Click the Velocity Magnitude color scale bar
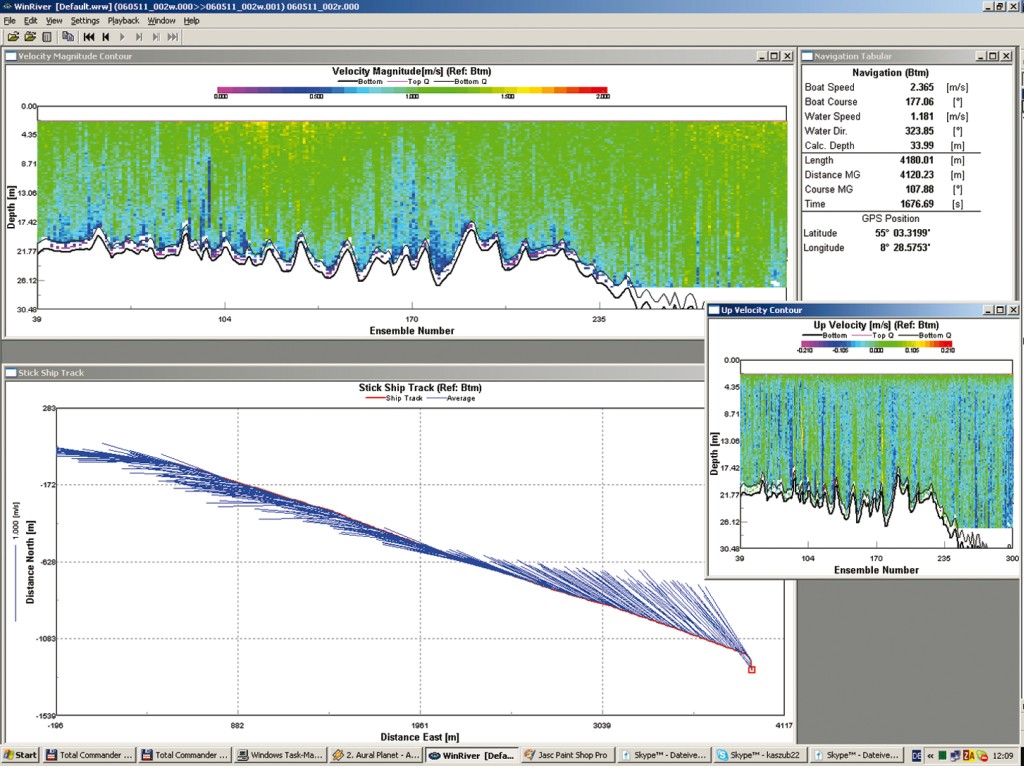 click(x=411, y=90)
